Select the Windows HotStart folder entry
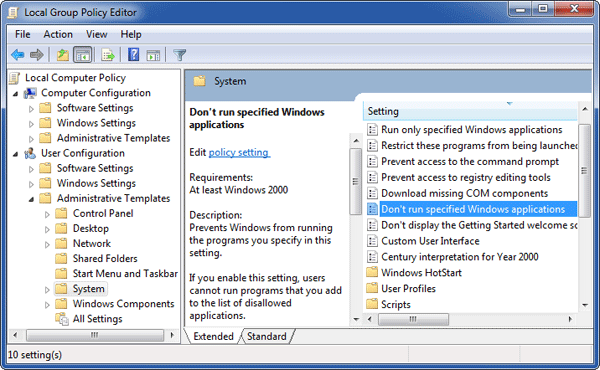 click(421, 272)
